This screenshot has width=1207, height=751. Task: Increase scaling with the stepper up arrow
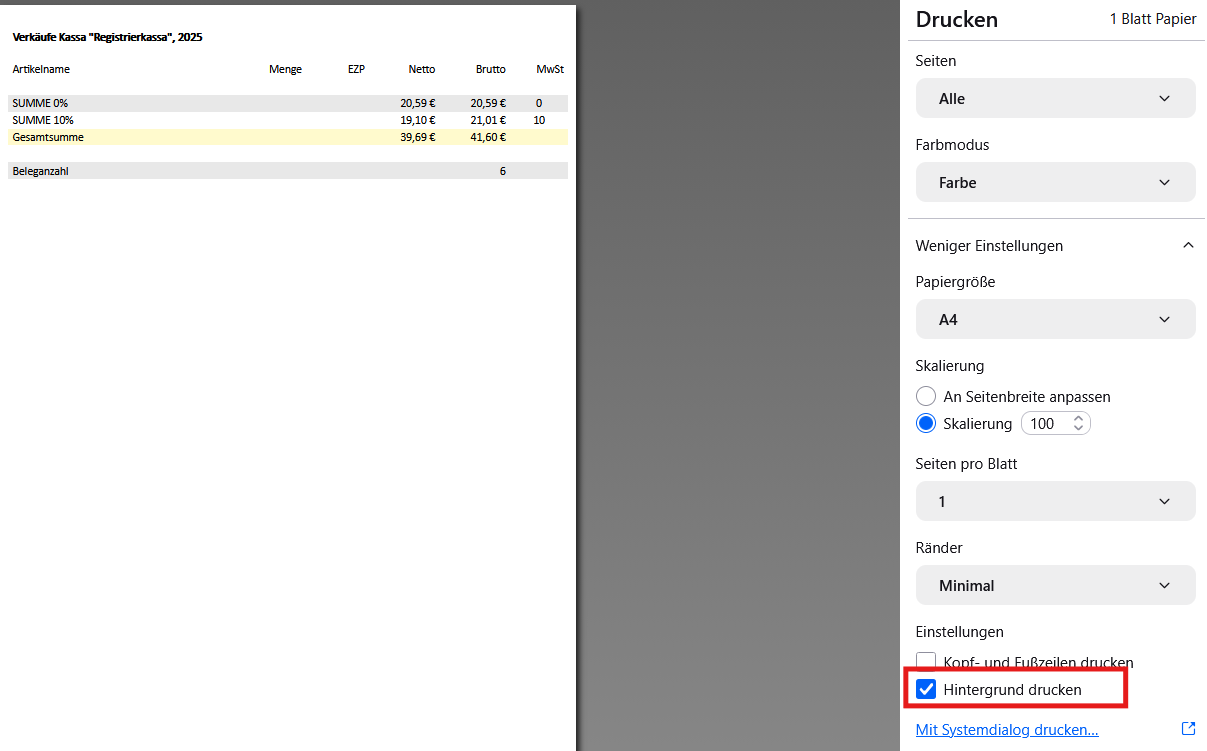tap(1078, 419)
